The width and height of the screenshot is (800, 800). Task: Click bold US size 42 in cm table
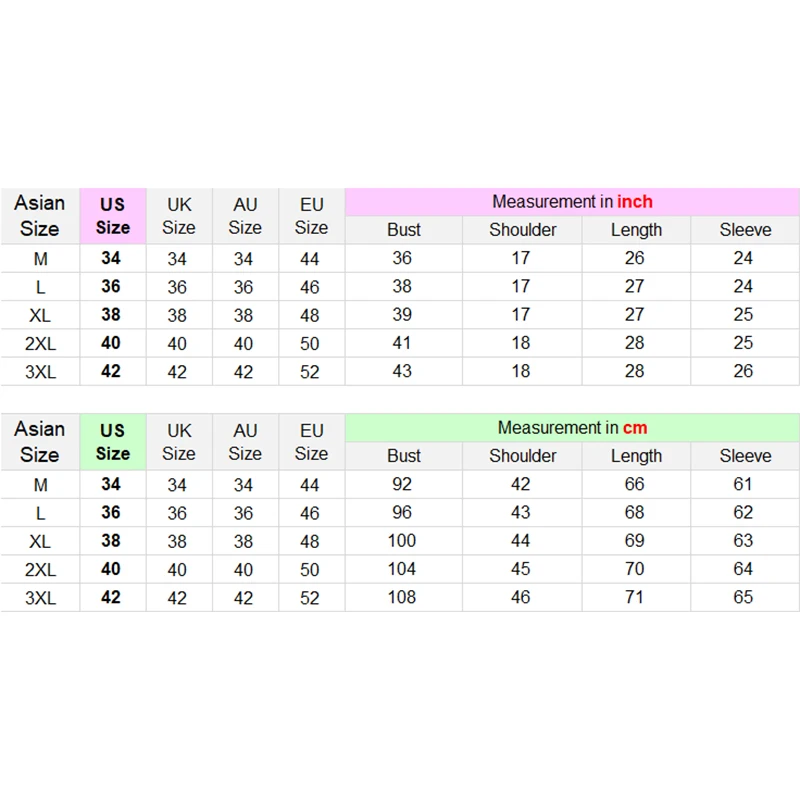coord(111,597)
